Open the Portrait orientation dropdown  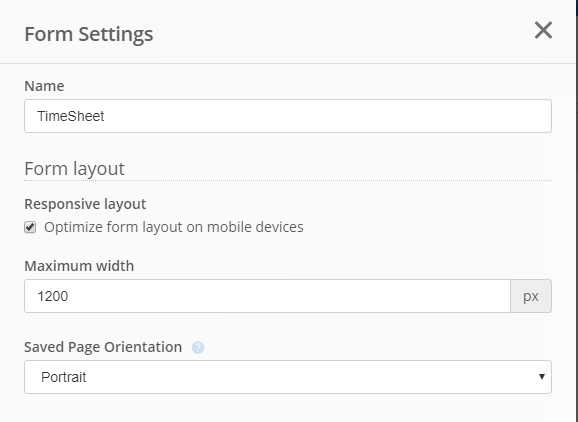[x=288, y=377]
